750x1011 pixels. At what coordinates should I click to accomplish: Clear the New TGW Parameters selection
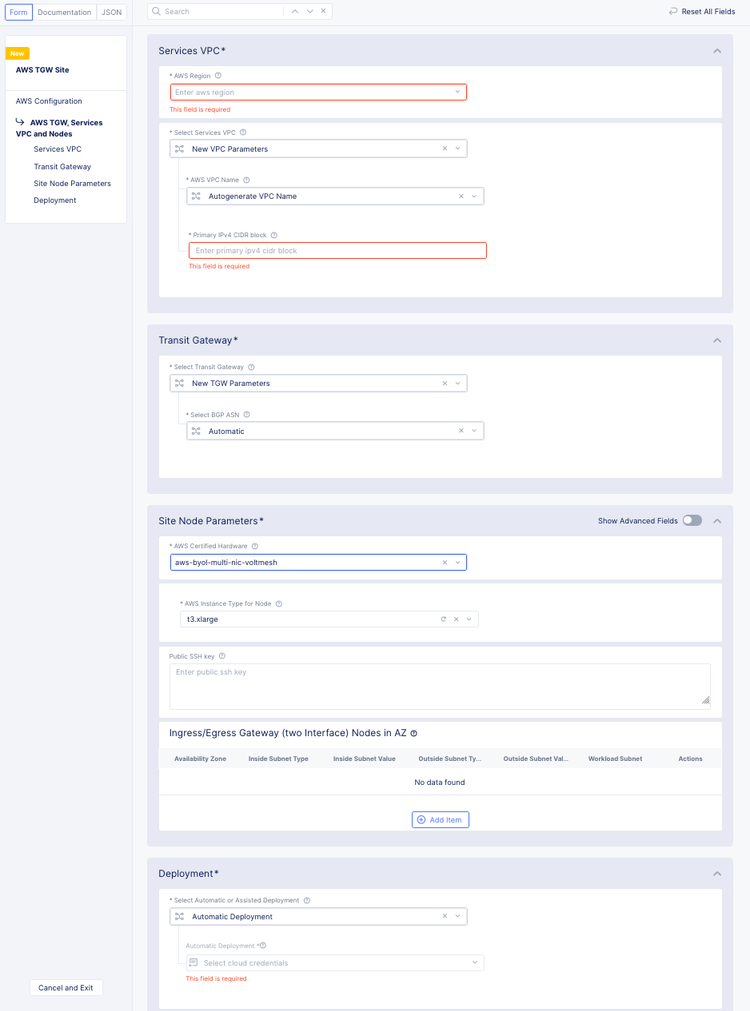tap(445, 383)
